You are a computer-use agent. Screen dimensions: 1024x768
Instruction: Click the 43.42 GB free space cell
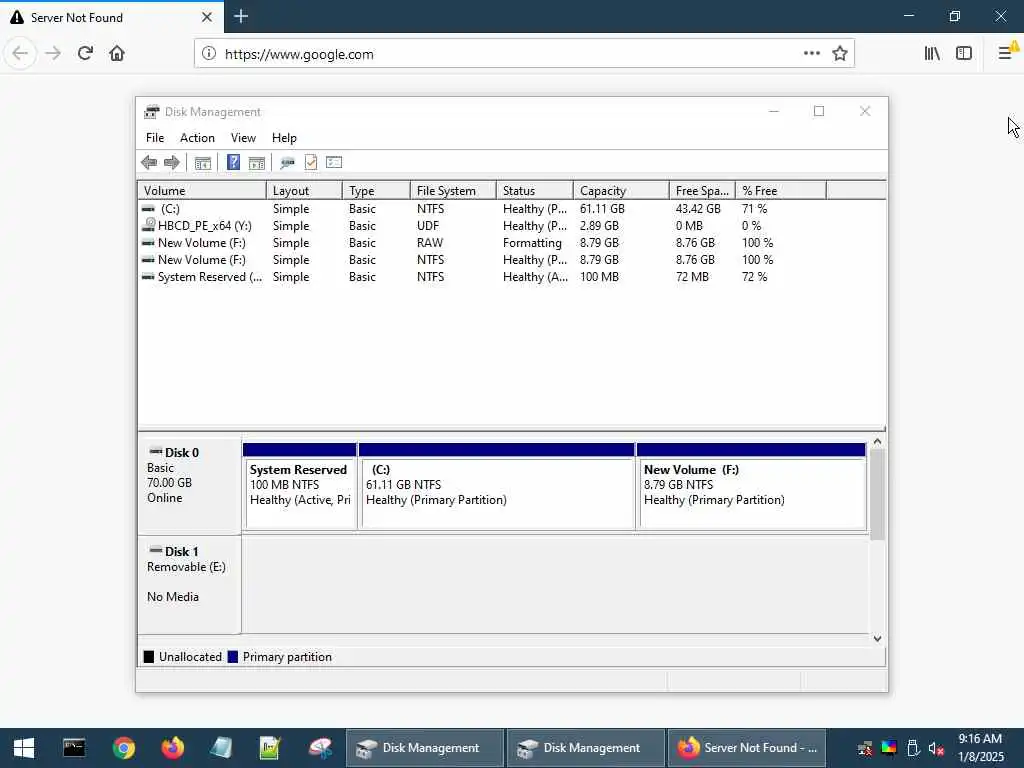(x=698, y=209)
